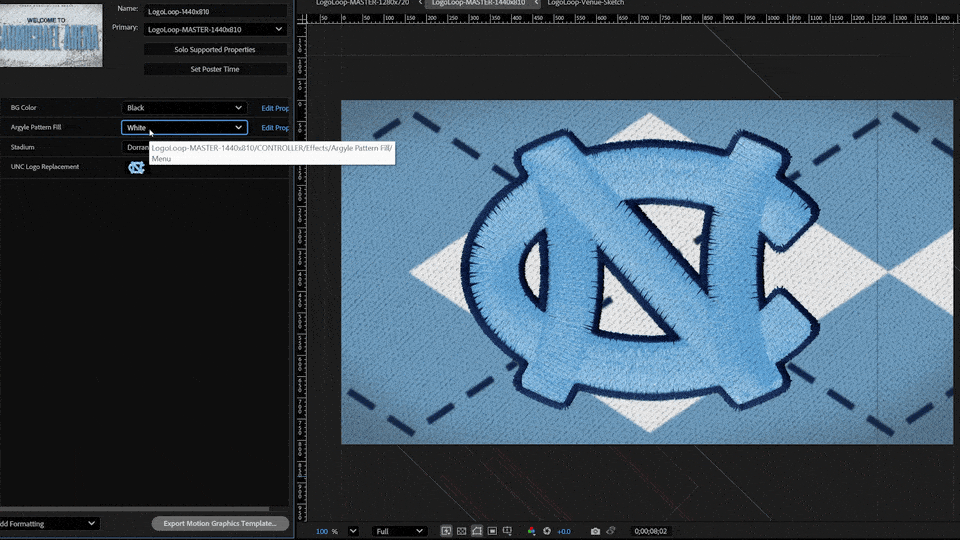The width and height of the screenshot is (960, 540).
Task: Click Edit Properties for Argyle Pattern Fill
Action: click(x=275, y=128)
